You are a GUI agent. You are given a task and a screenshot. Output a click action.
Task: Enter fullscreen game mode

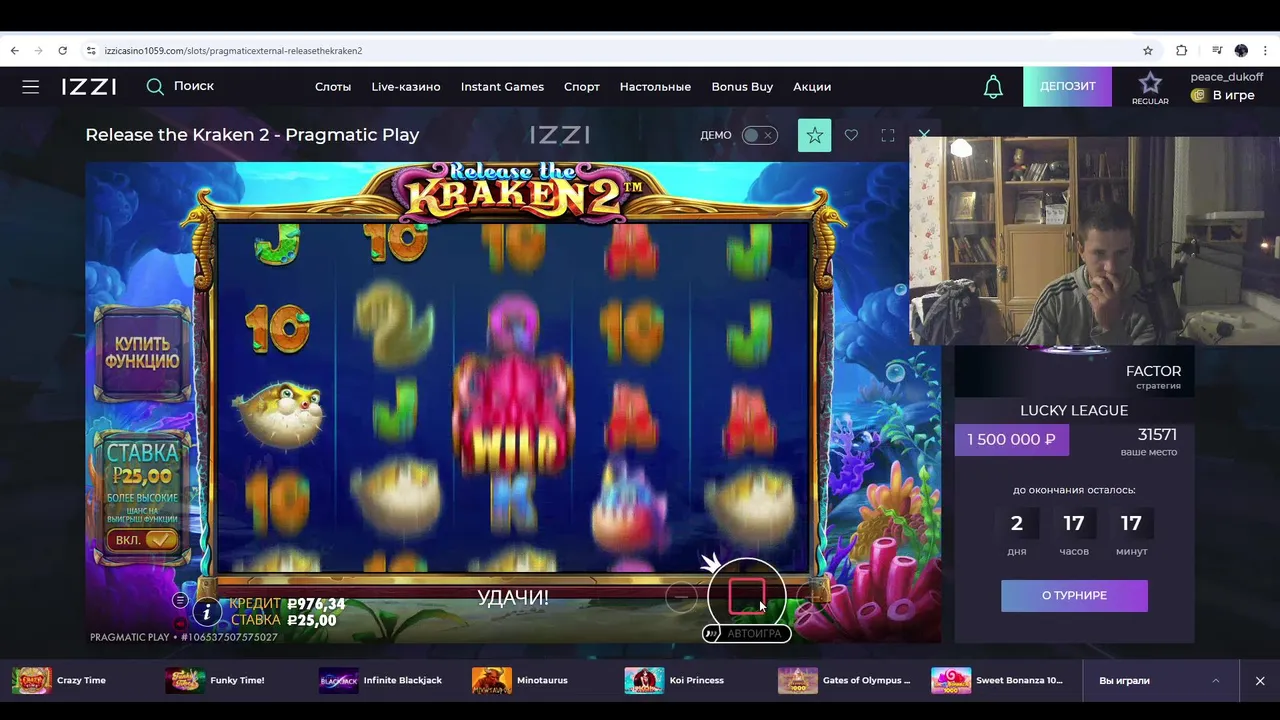(x=888, y=135)
